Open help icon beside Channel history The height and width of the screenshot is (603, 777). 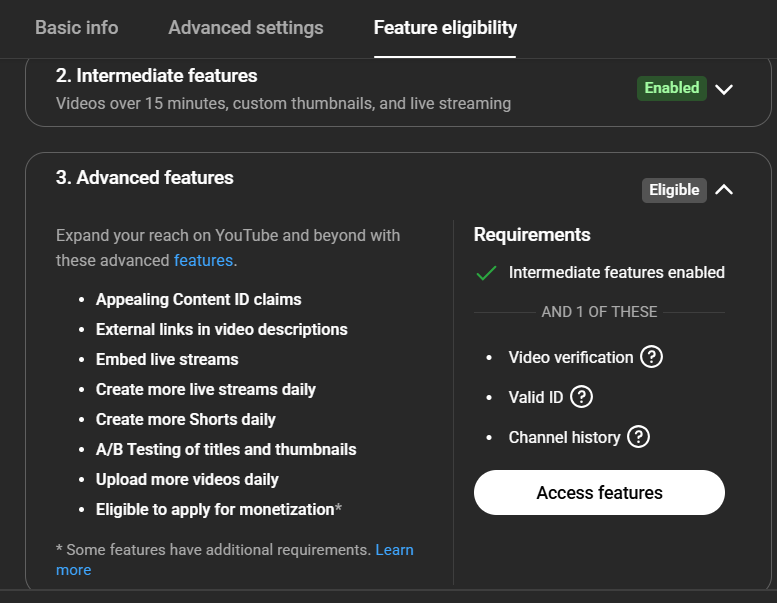pos(638,437)
